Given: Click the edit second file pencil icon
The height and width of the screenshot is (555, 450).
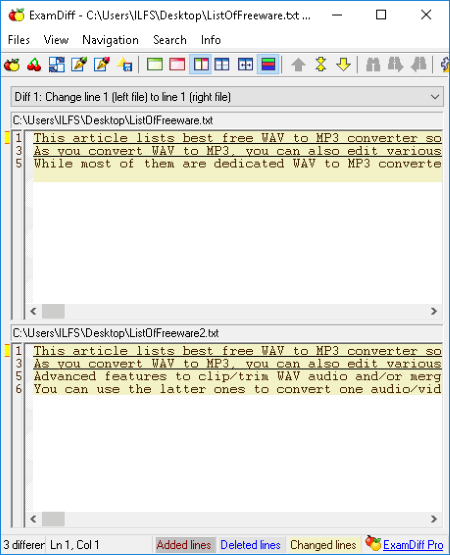Looking at the screenshot, I should (x=102, y=65).
